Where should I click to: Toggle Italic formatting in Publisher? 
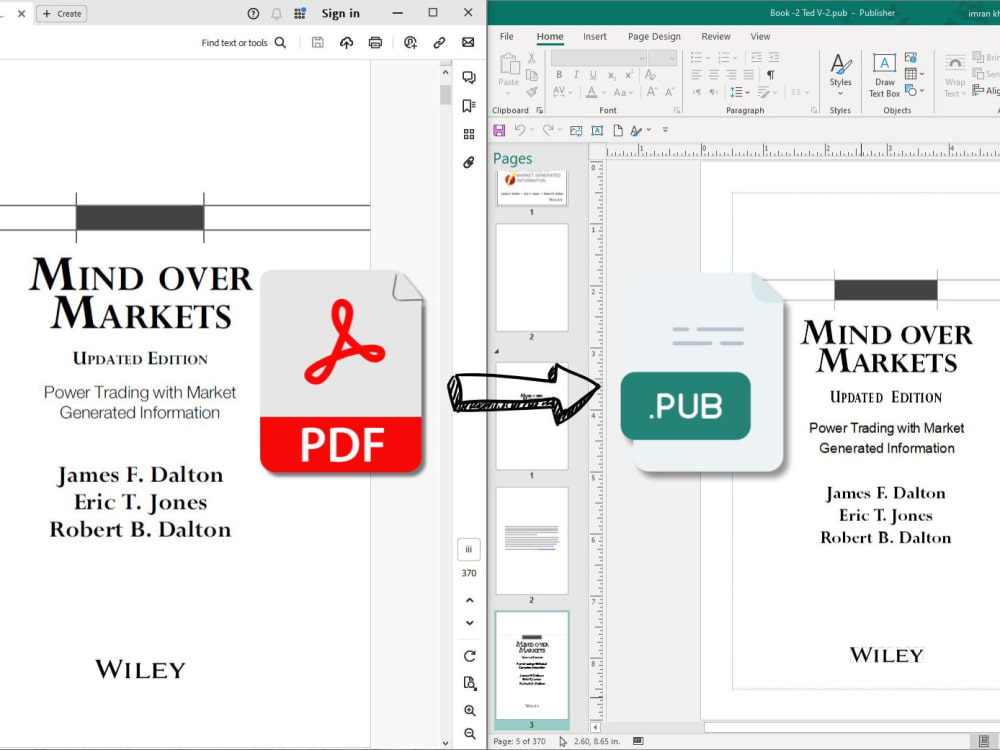pyautogui.click(x=576, y=75)
